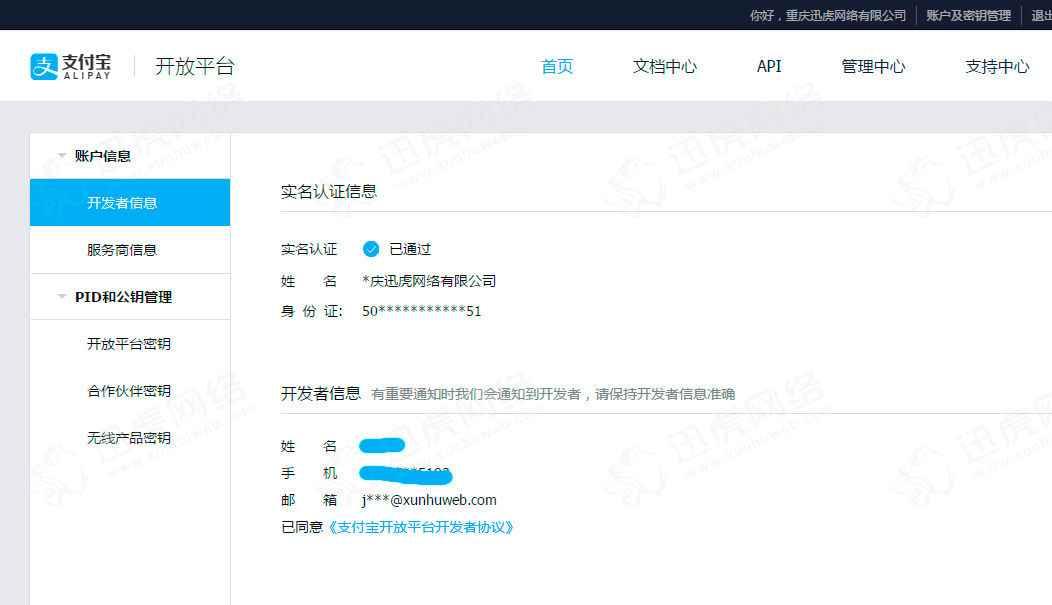Viewport: 1052px width, 605px height.
Task: Collapse the PID和公钥管理 section arrow
Action: tap(62, 297)
